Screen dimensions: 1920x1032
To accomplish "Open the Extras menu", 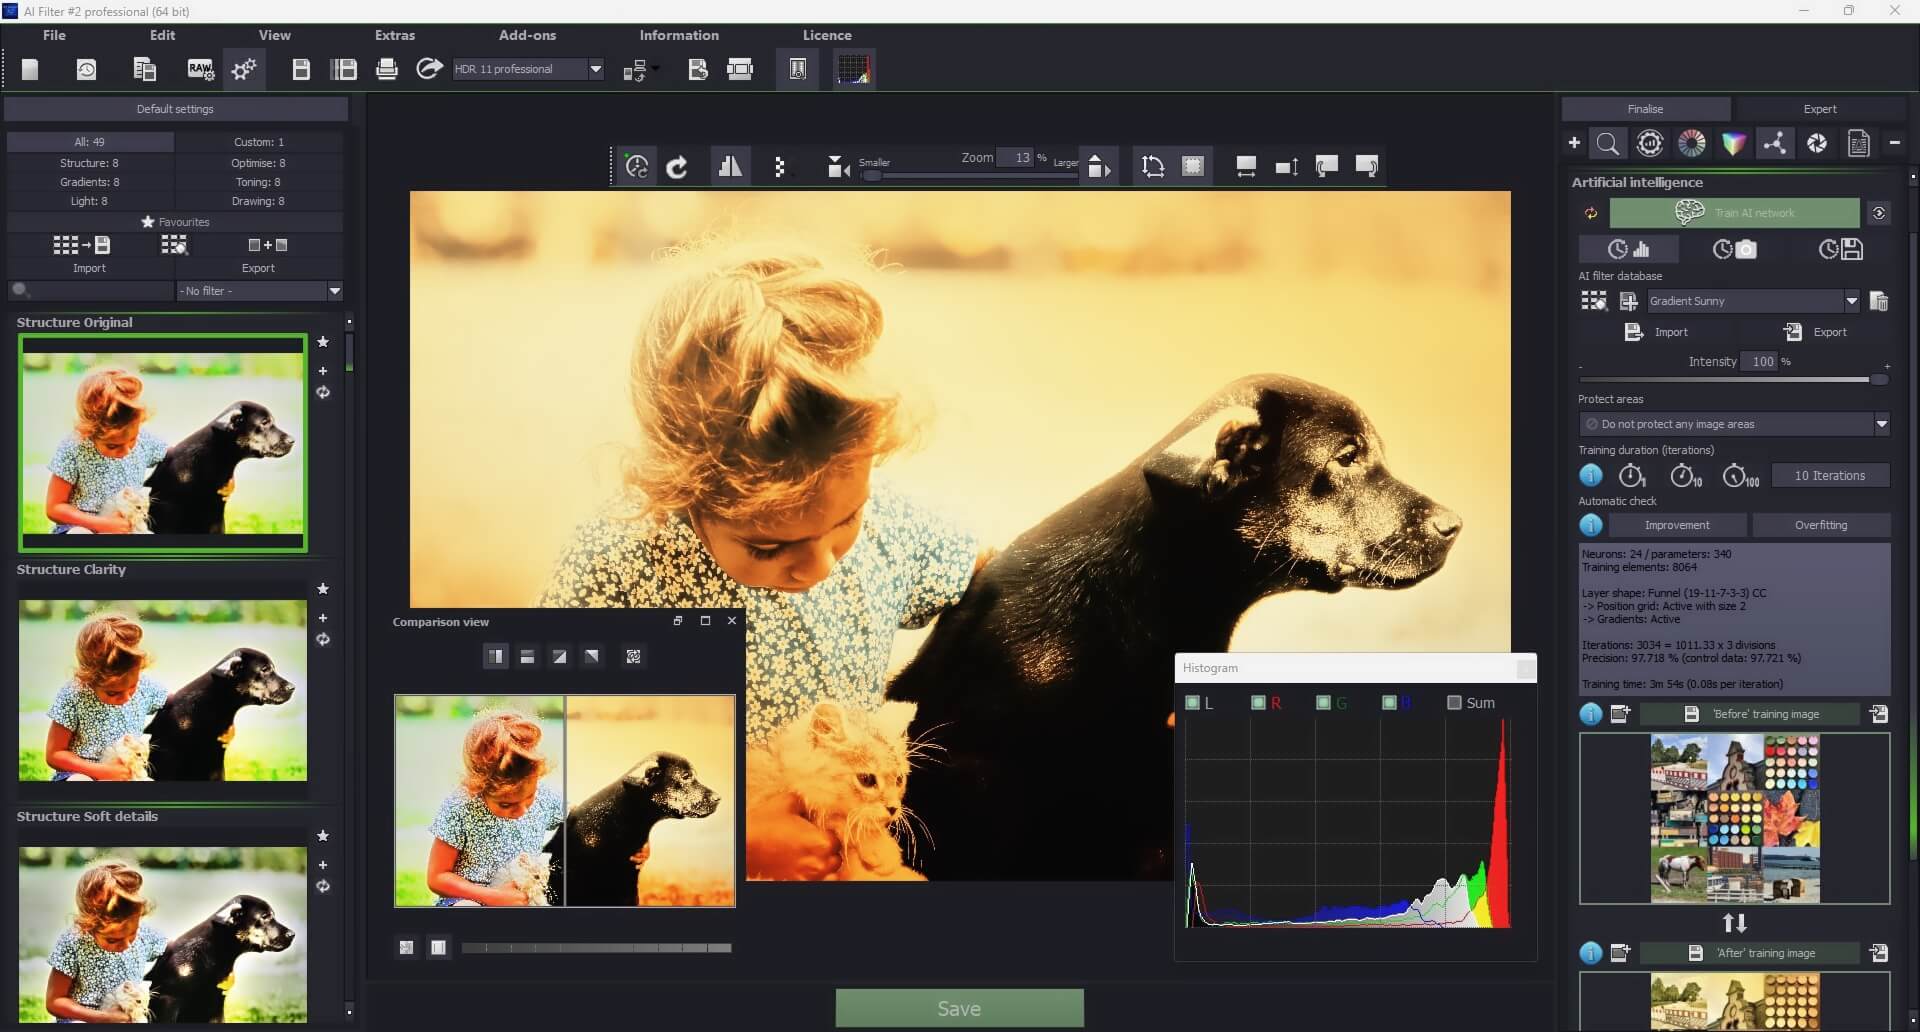I will 394,35.
